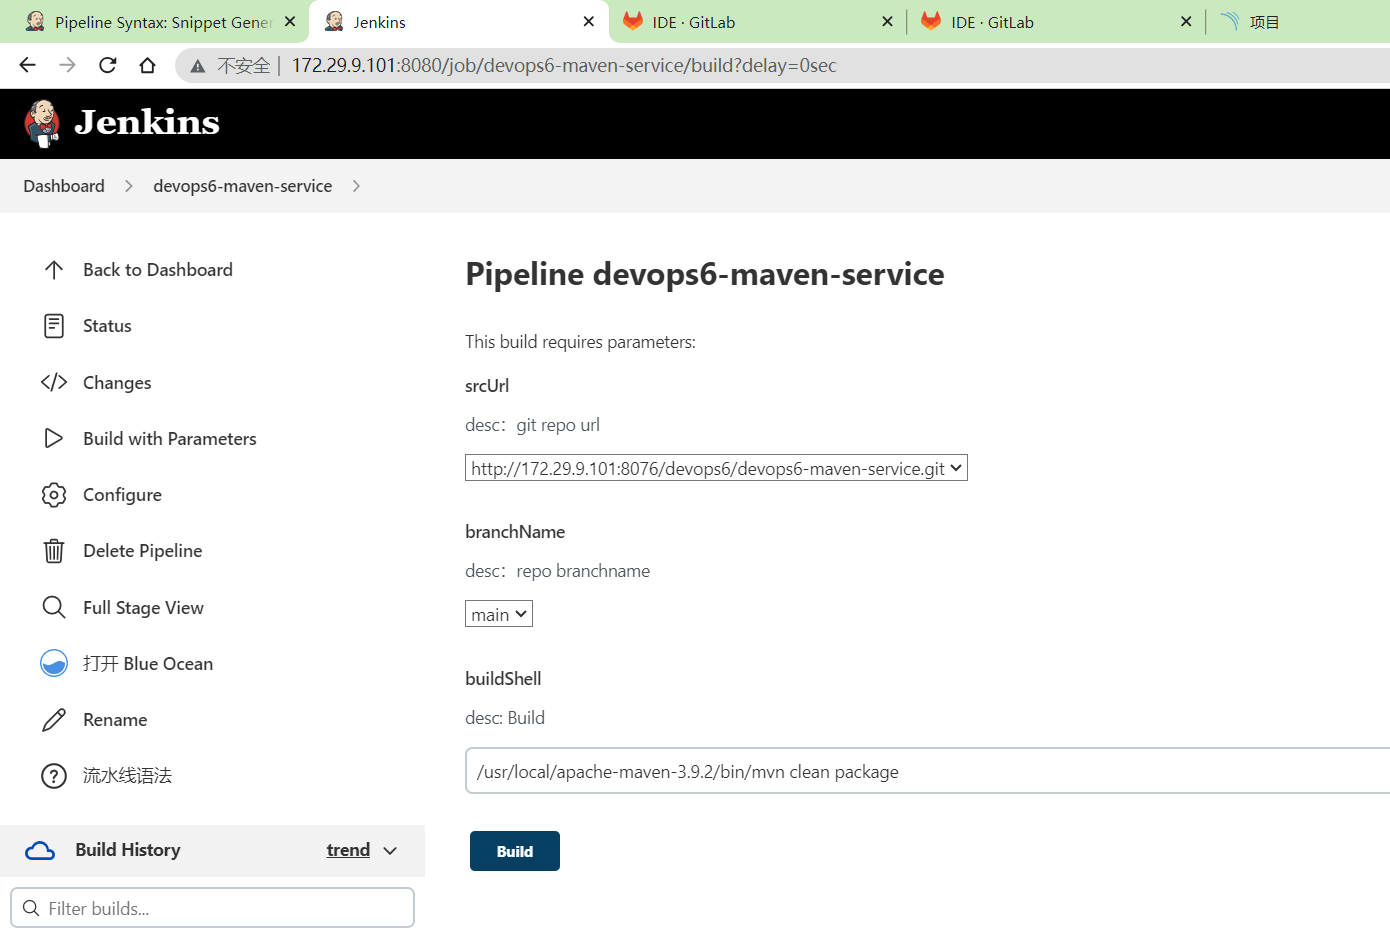This screenshot has width=1390, height=930.
Task: Click the branchName parameter label
Action: pyautogui.click(x=515, y=532)
